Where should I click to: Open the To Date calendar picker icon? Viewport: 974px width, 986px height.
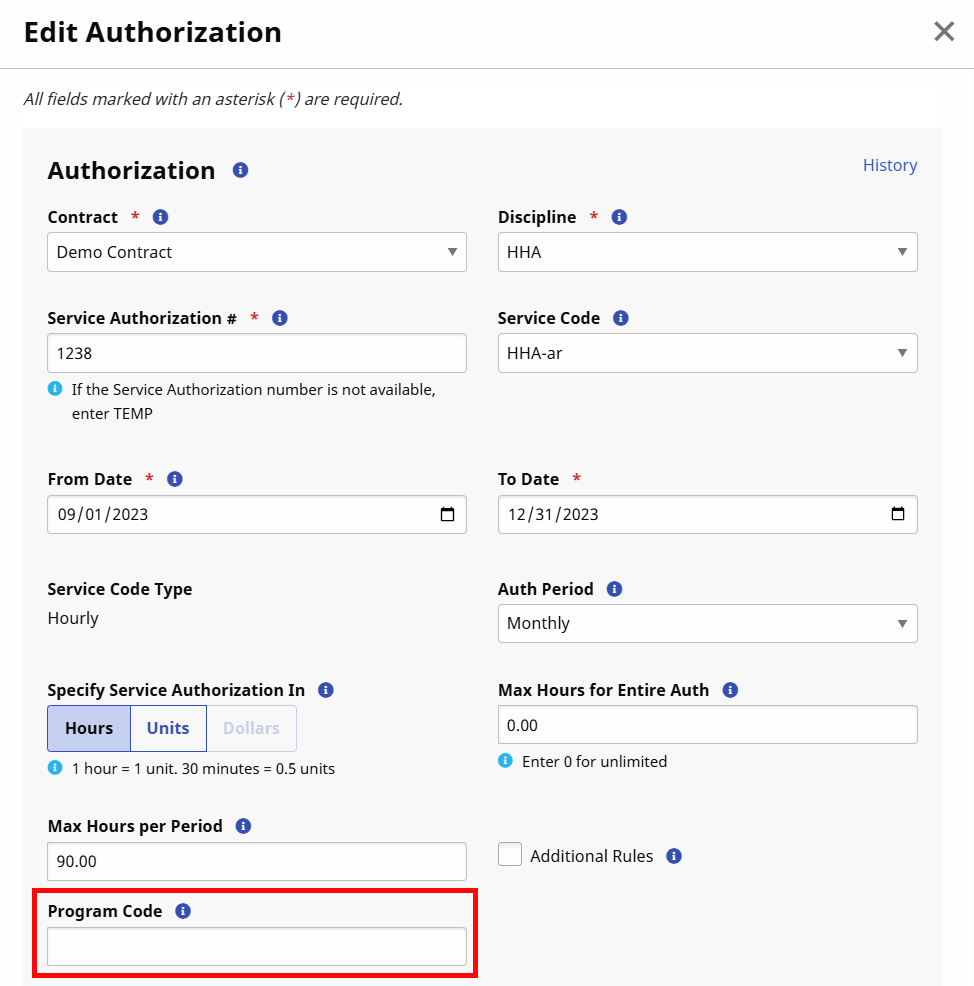(x=899, y=514)
